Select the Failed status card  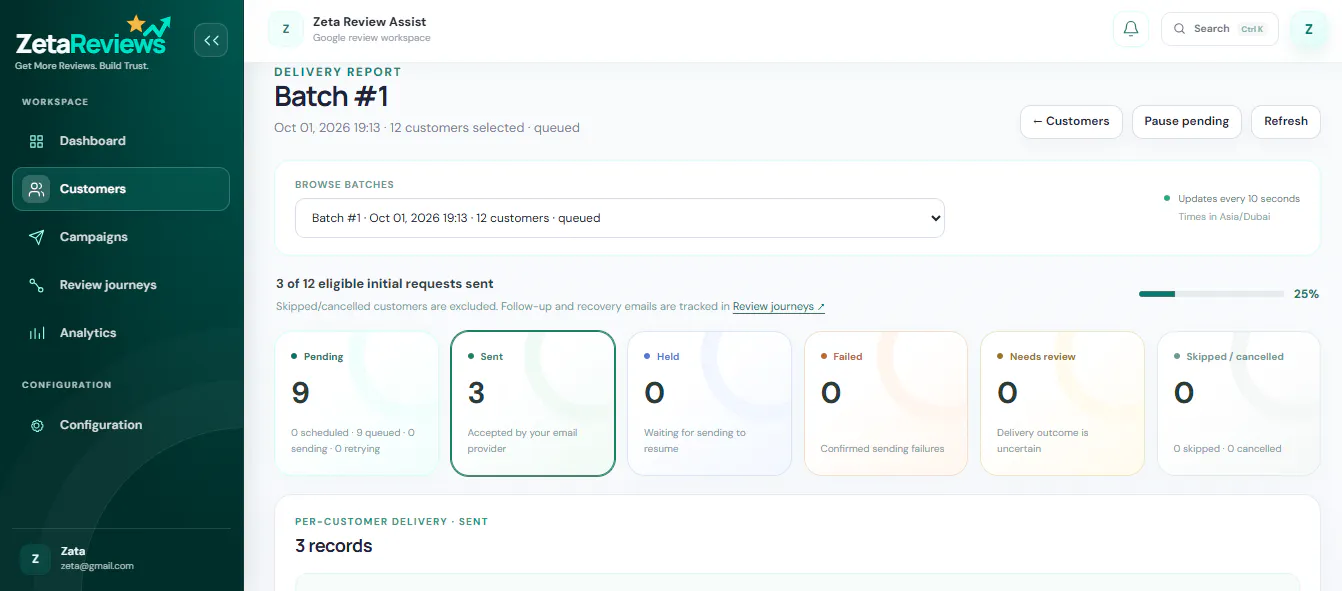click(x=886, y=403)
